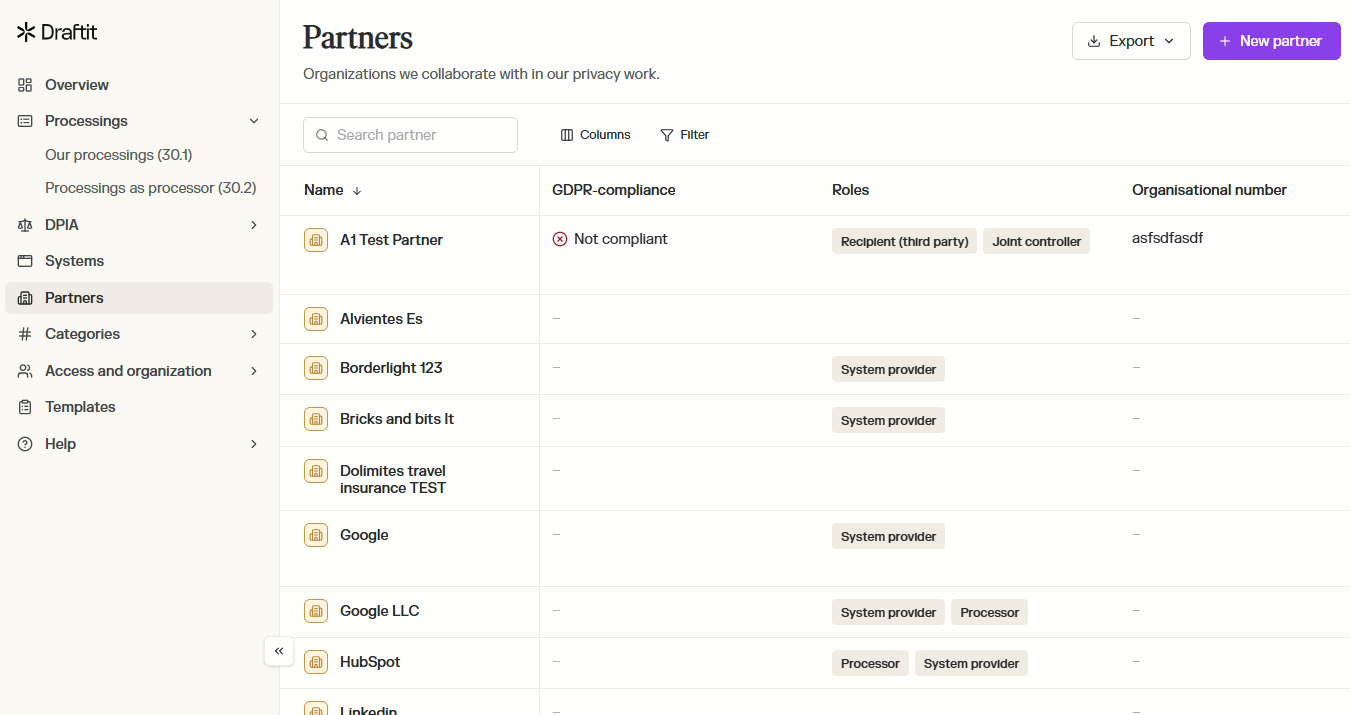This screenshot has height=715, width=1350.
Task: Click the Not compliant red X icon
Action: click(x=560, y=239)
